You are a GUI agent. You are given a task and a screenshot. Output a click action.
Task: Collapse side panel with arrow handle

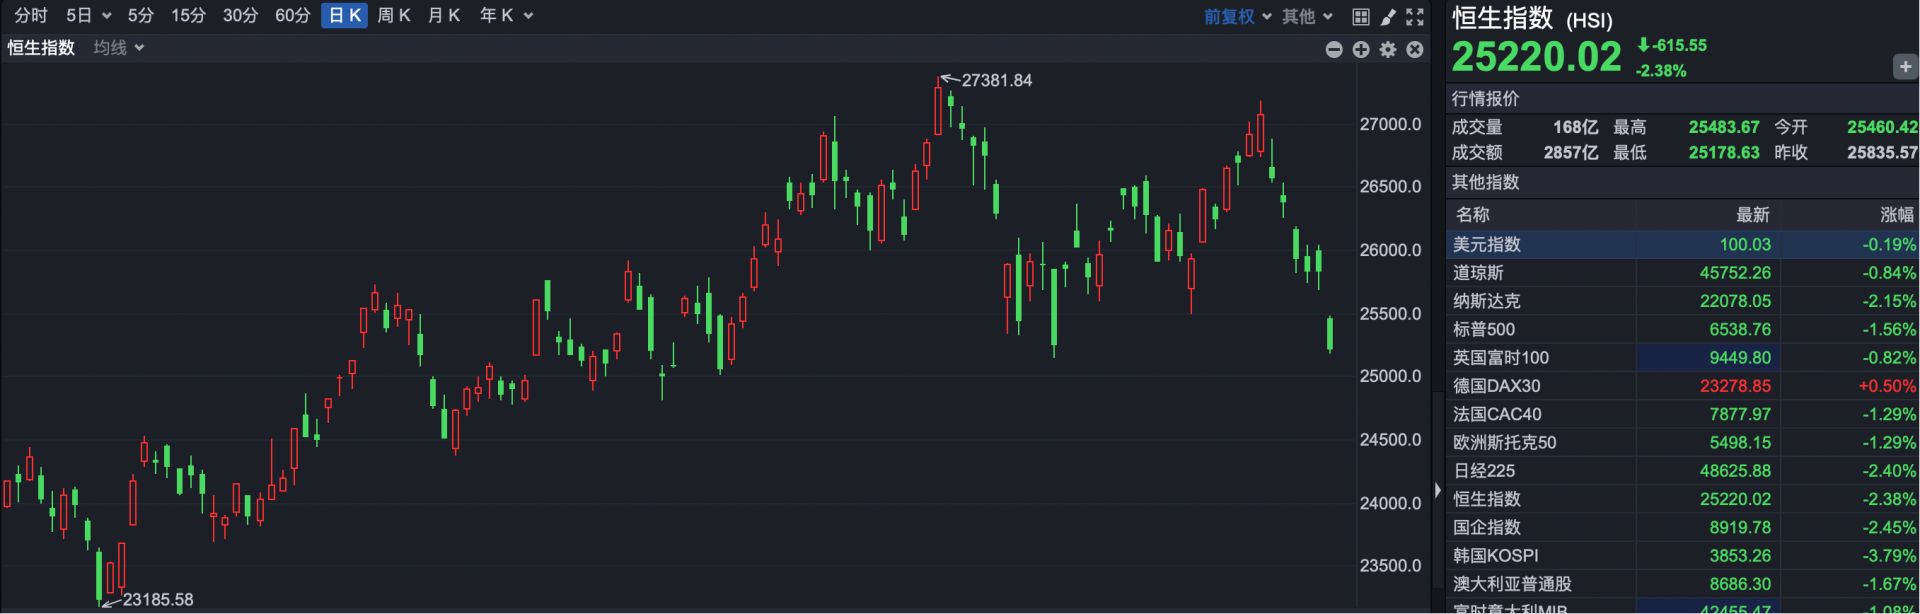[x=1438, y=490]
